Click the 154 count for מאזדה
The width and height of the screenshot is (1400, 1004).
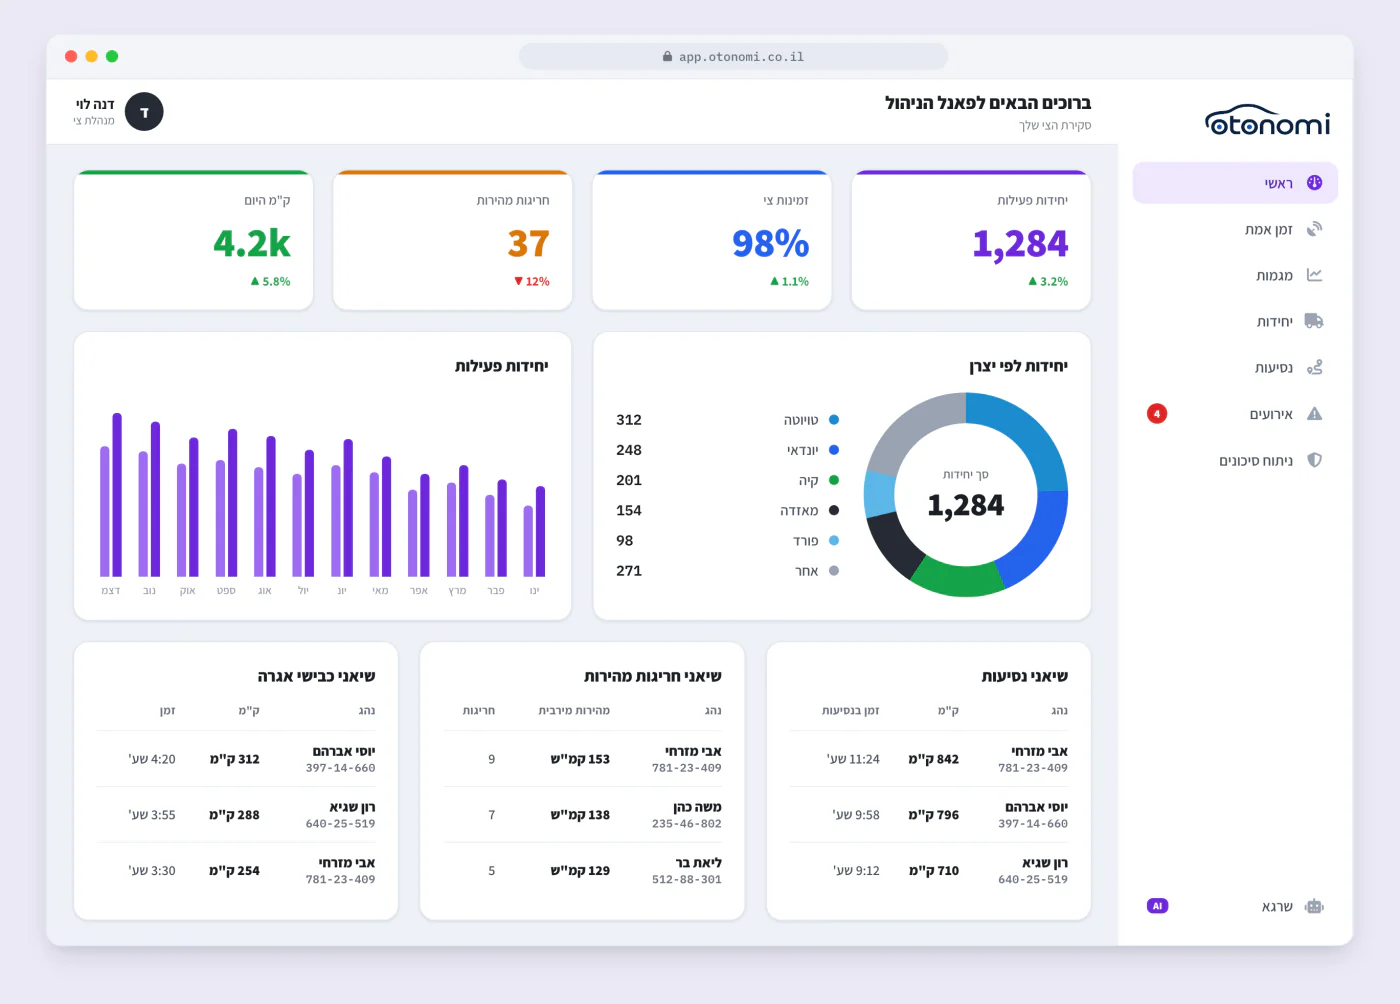coord(629,510)
